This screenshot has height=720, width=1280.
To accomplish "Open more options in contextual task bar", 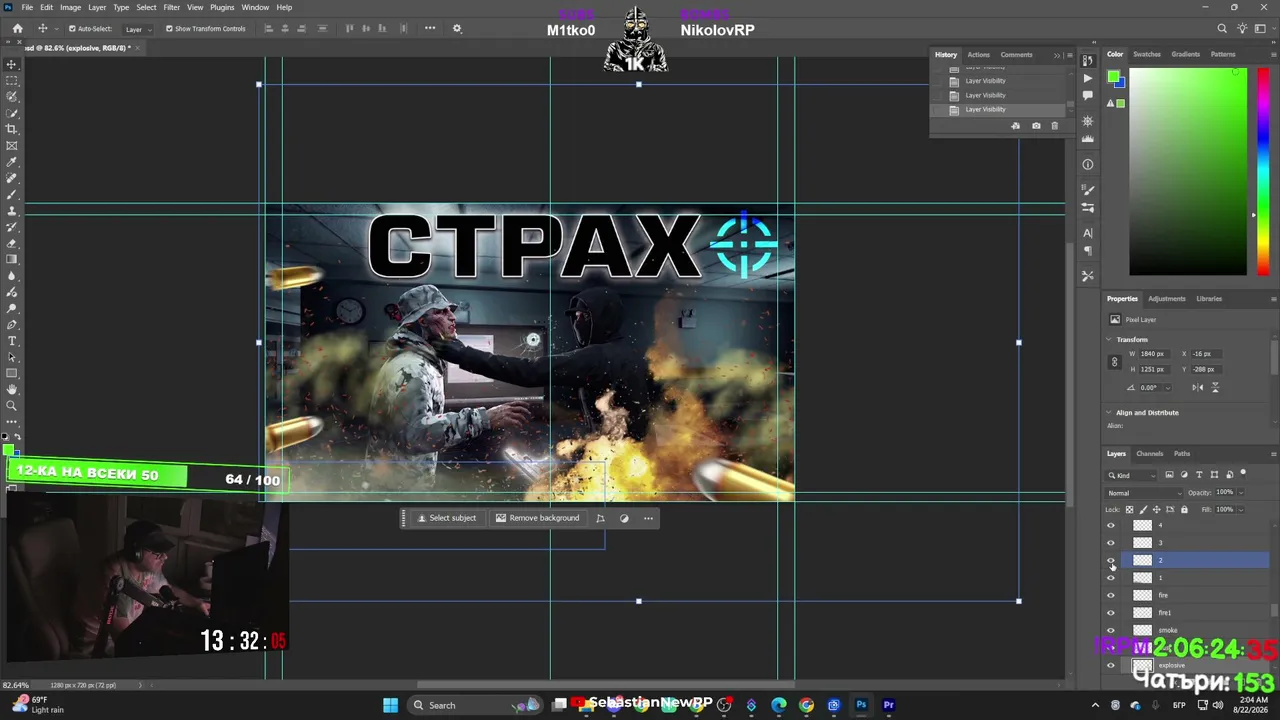I will tap(648, 518).
